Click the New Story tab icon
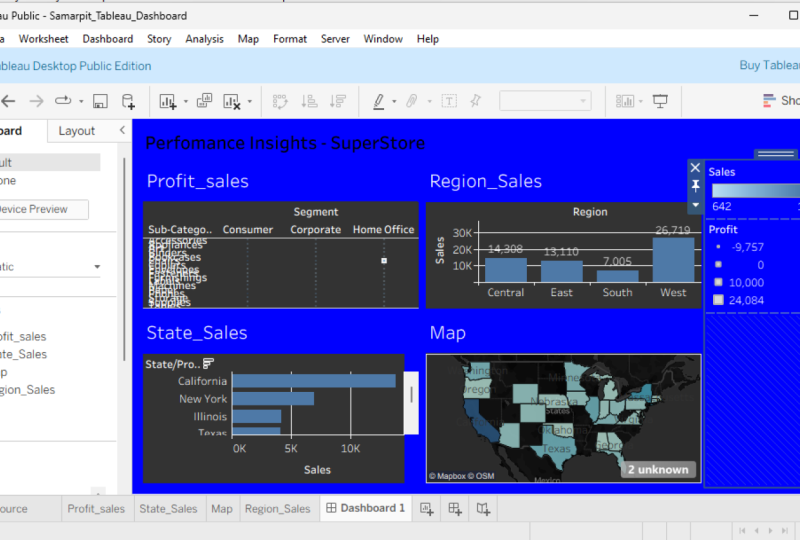The image size is (800, 540). click(483, 509)
